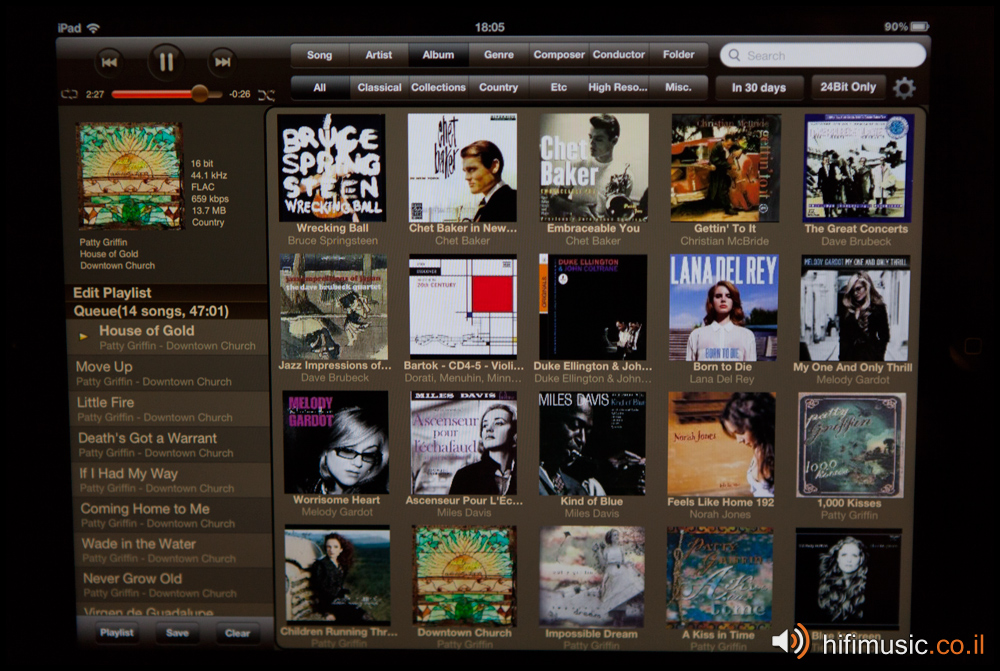Open A Kiss in Time album
The height and width of the screenshot is (671, 1000).
pyautogui.click(x=719, y=577)
